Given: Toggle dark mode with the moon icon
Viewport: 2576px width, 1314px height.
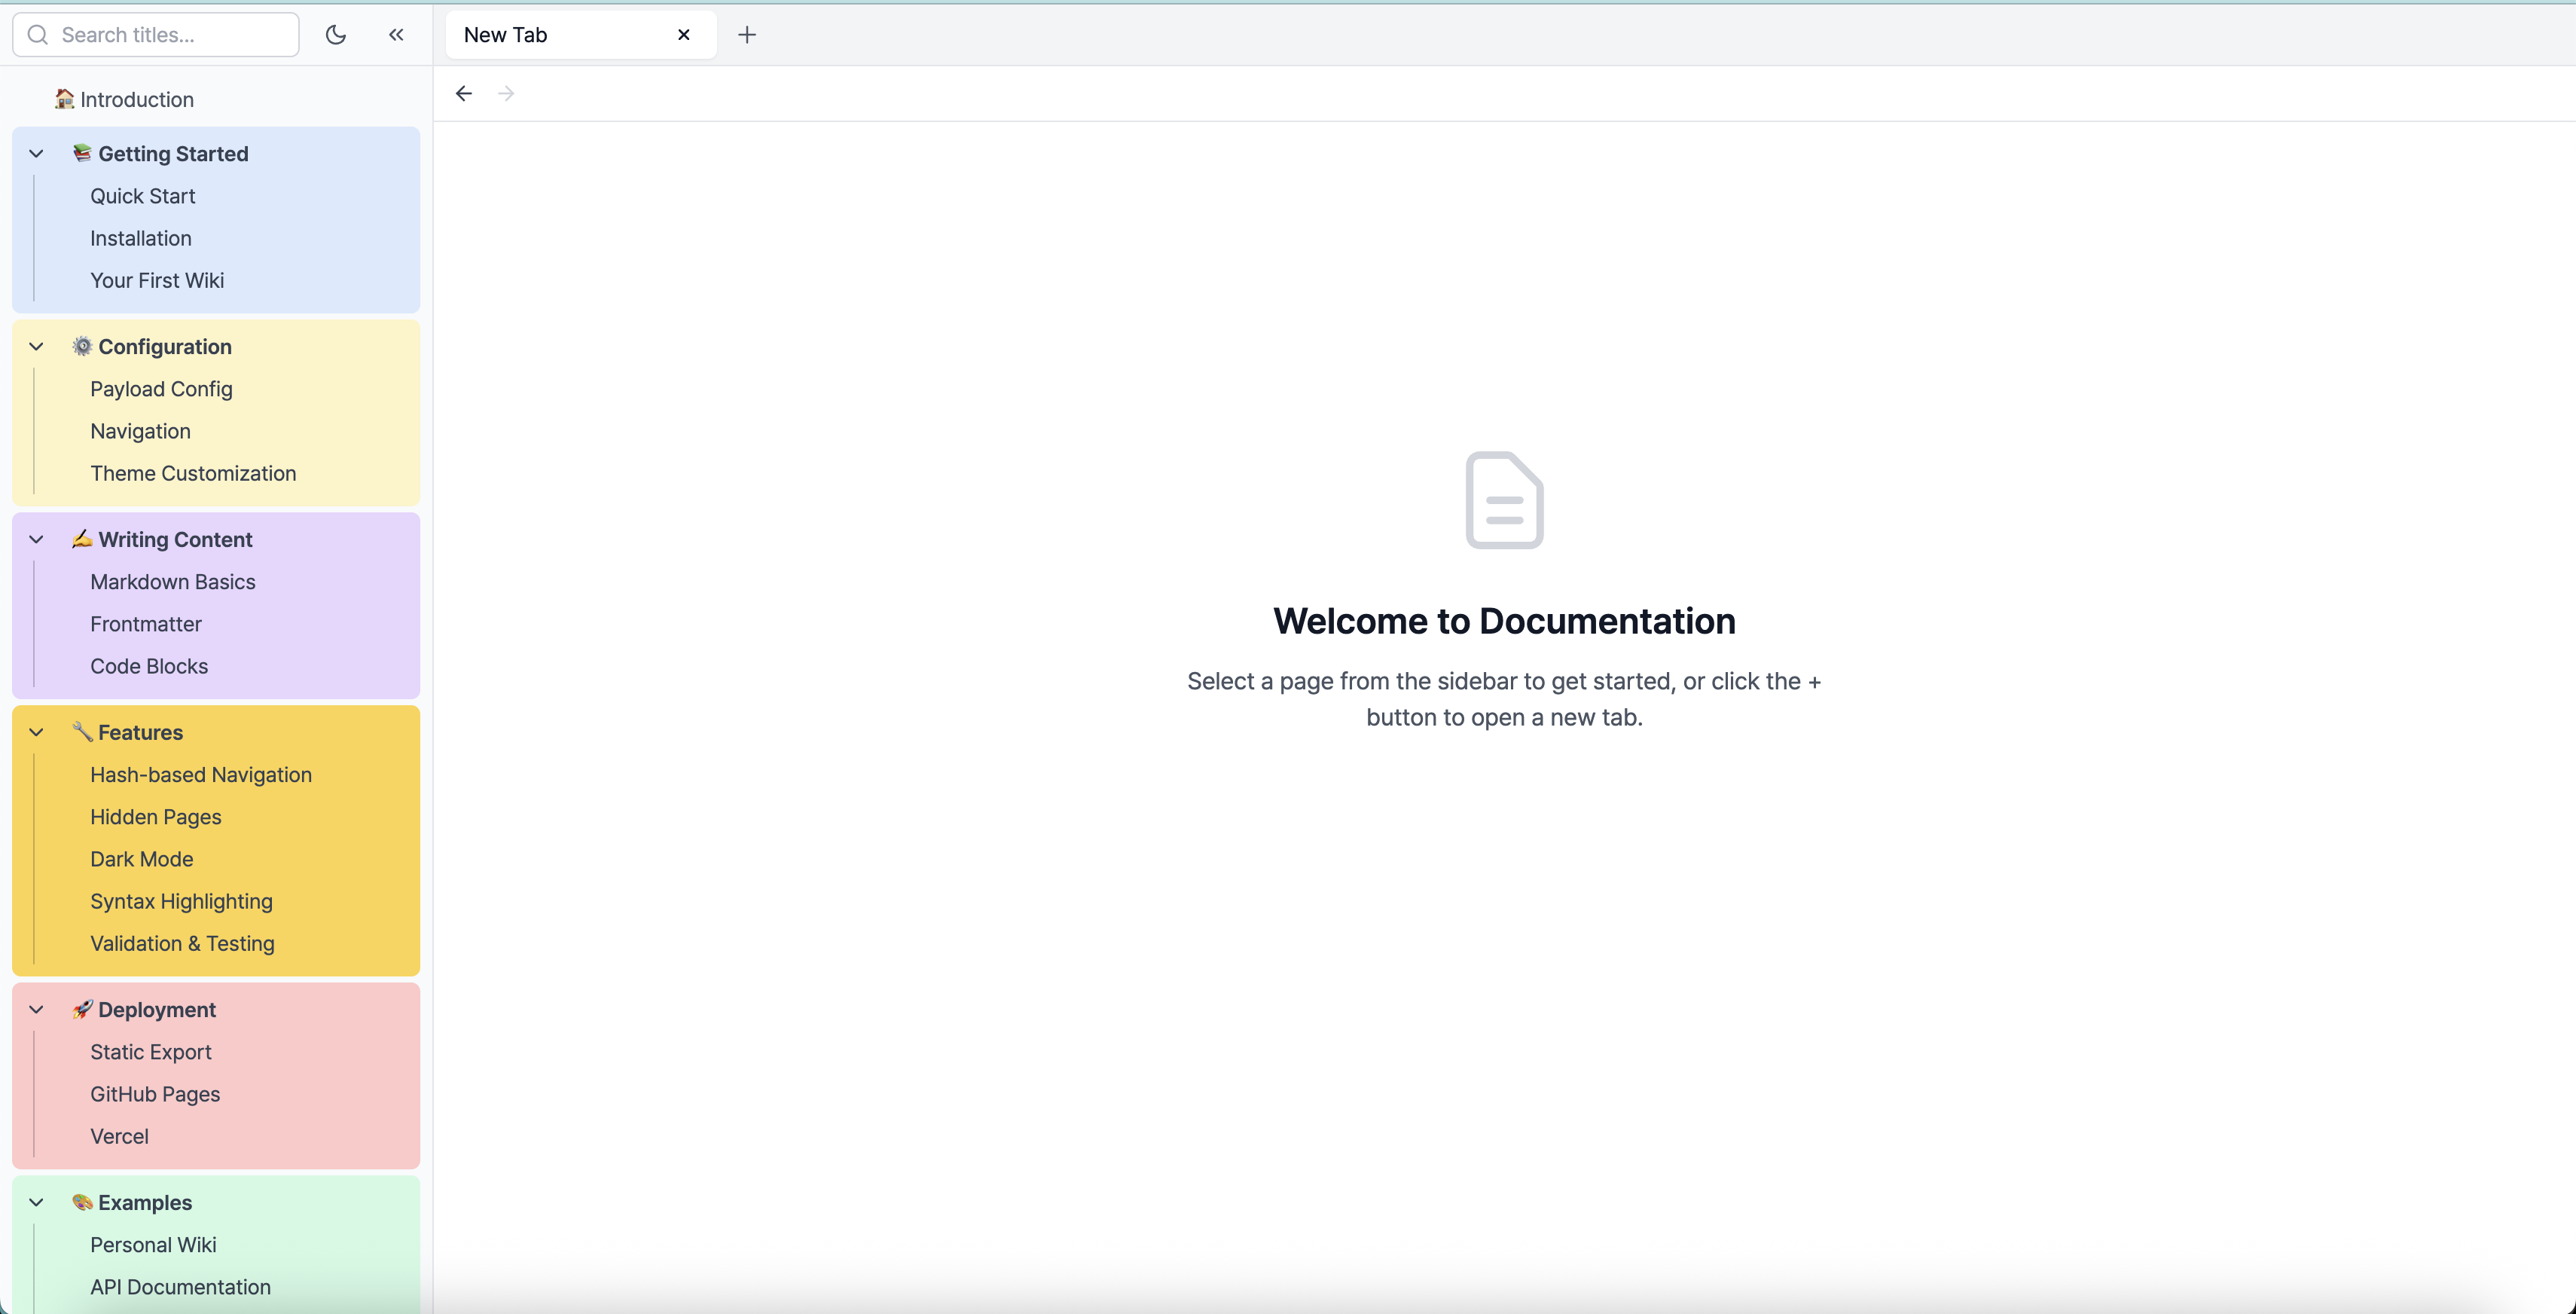Looking at the screenshot, I should [x=336, y=35].
